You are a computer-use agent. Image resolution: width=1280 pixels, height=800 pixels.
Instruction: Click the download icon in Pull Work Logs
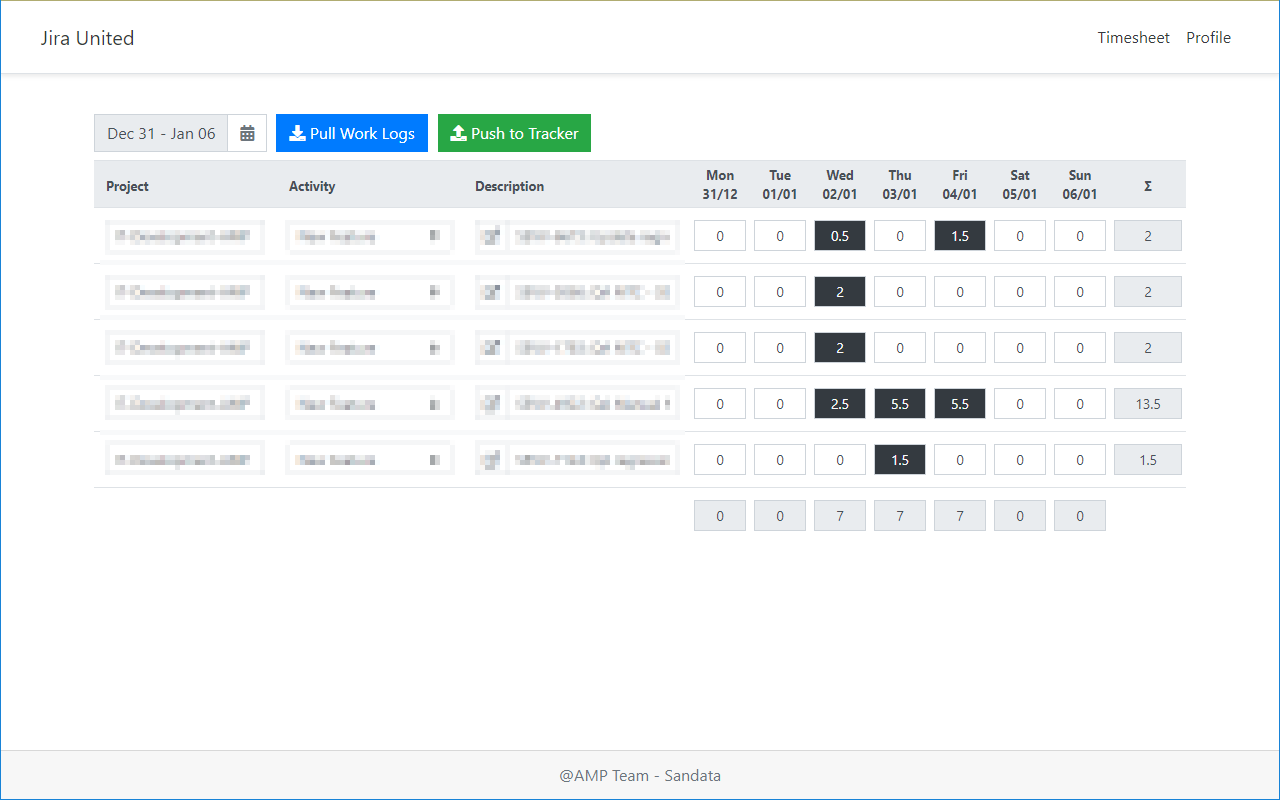tap(297, 132)
